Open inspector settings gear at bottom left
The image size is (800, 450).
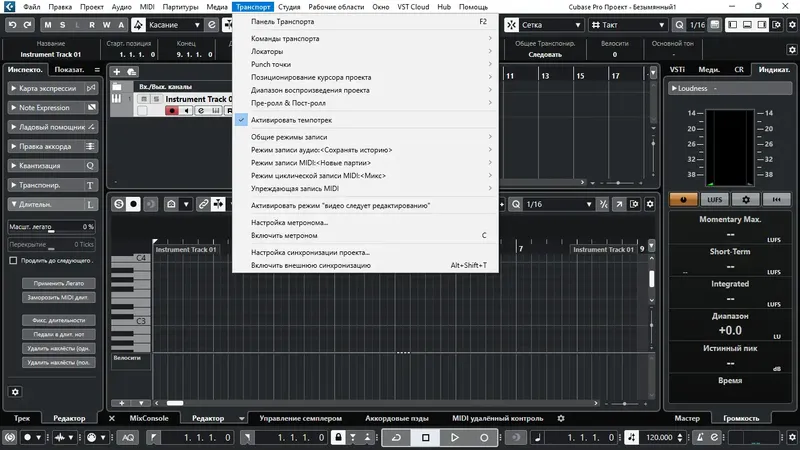pyautogui.click(x=15, y=392)
